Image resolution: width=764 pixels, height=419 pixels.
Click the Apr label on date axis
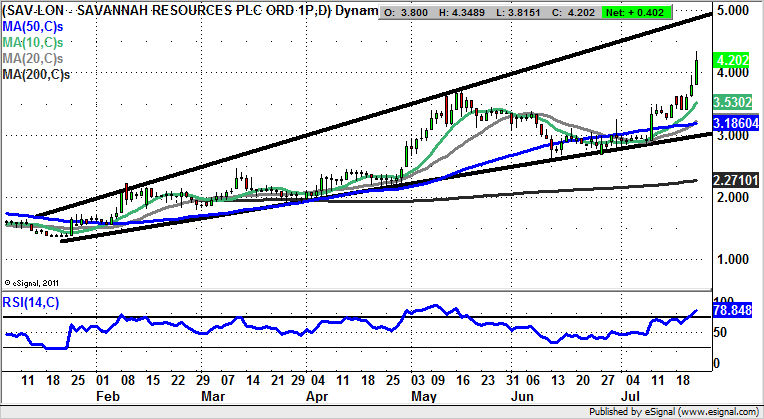[314, 396]
